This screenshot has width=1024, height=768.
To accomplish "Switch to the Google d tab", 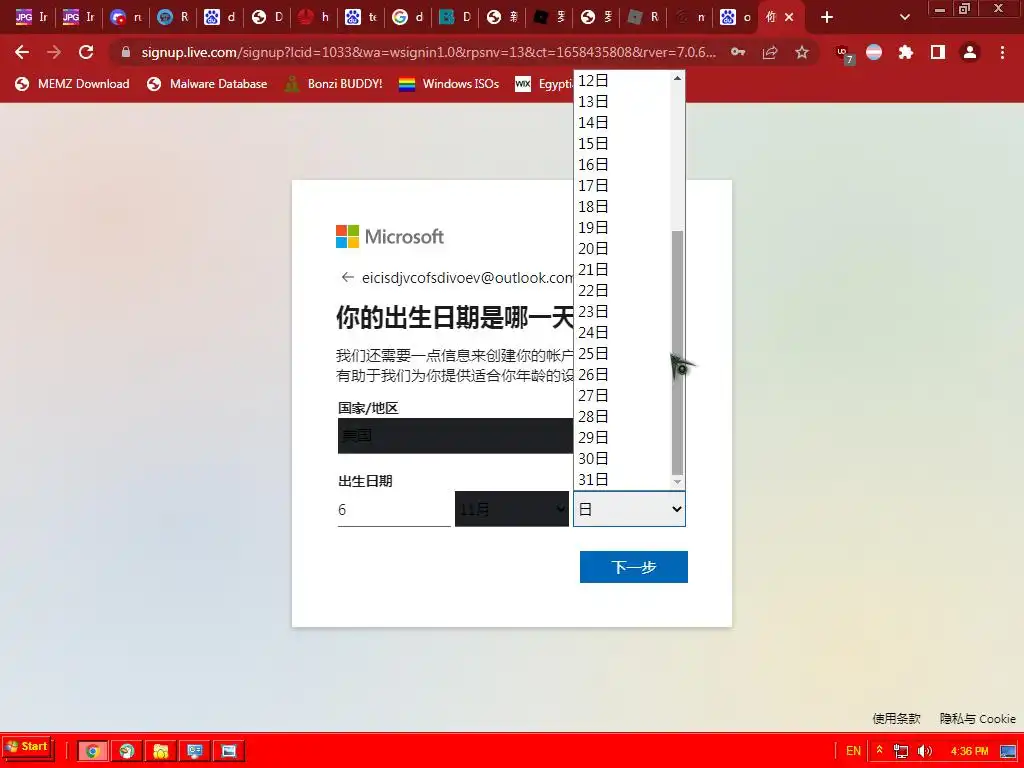I will [408, 18].
